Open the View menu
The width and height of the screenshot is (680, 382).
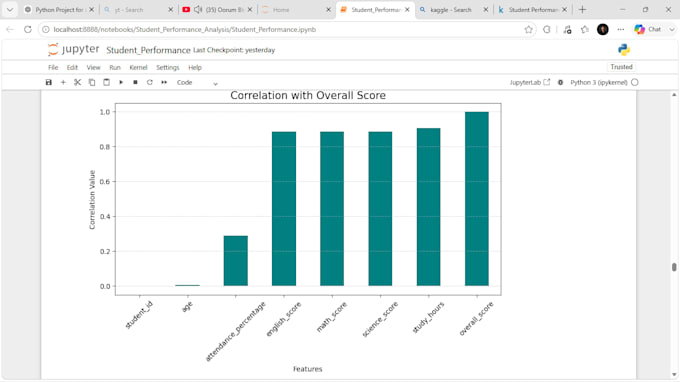click(93, 68)
